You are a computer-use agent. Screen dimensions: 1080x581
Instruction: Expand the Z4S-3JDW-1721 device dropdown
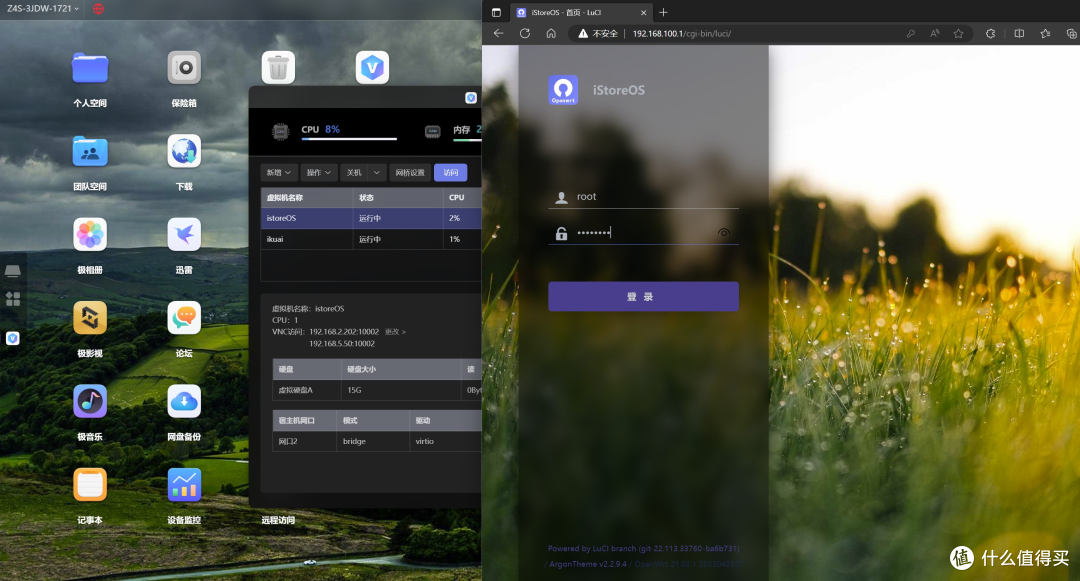pyautogui.click(x=43, y=9)
